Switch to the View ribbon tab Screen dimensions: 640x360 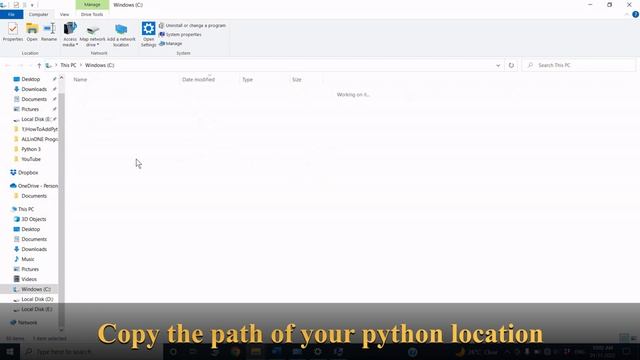click(64, 14)
